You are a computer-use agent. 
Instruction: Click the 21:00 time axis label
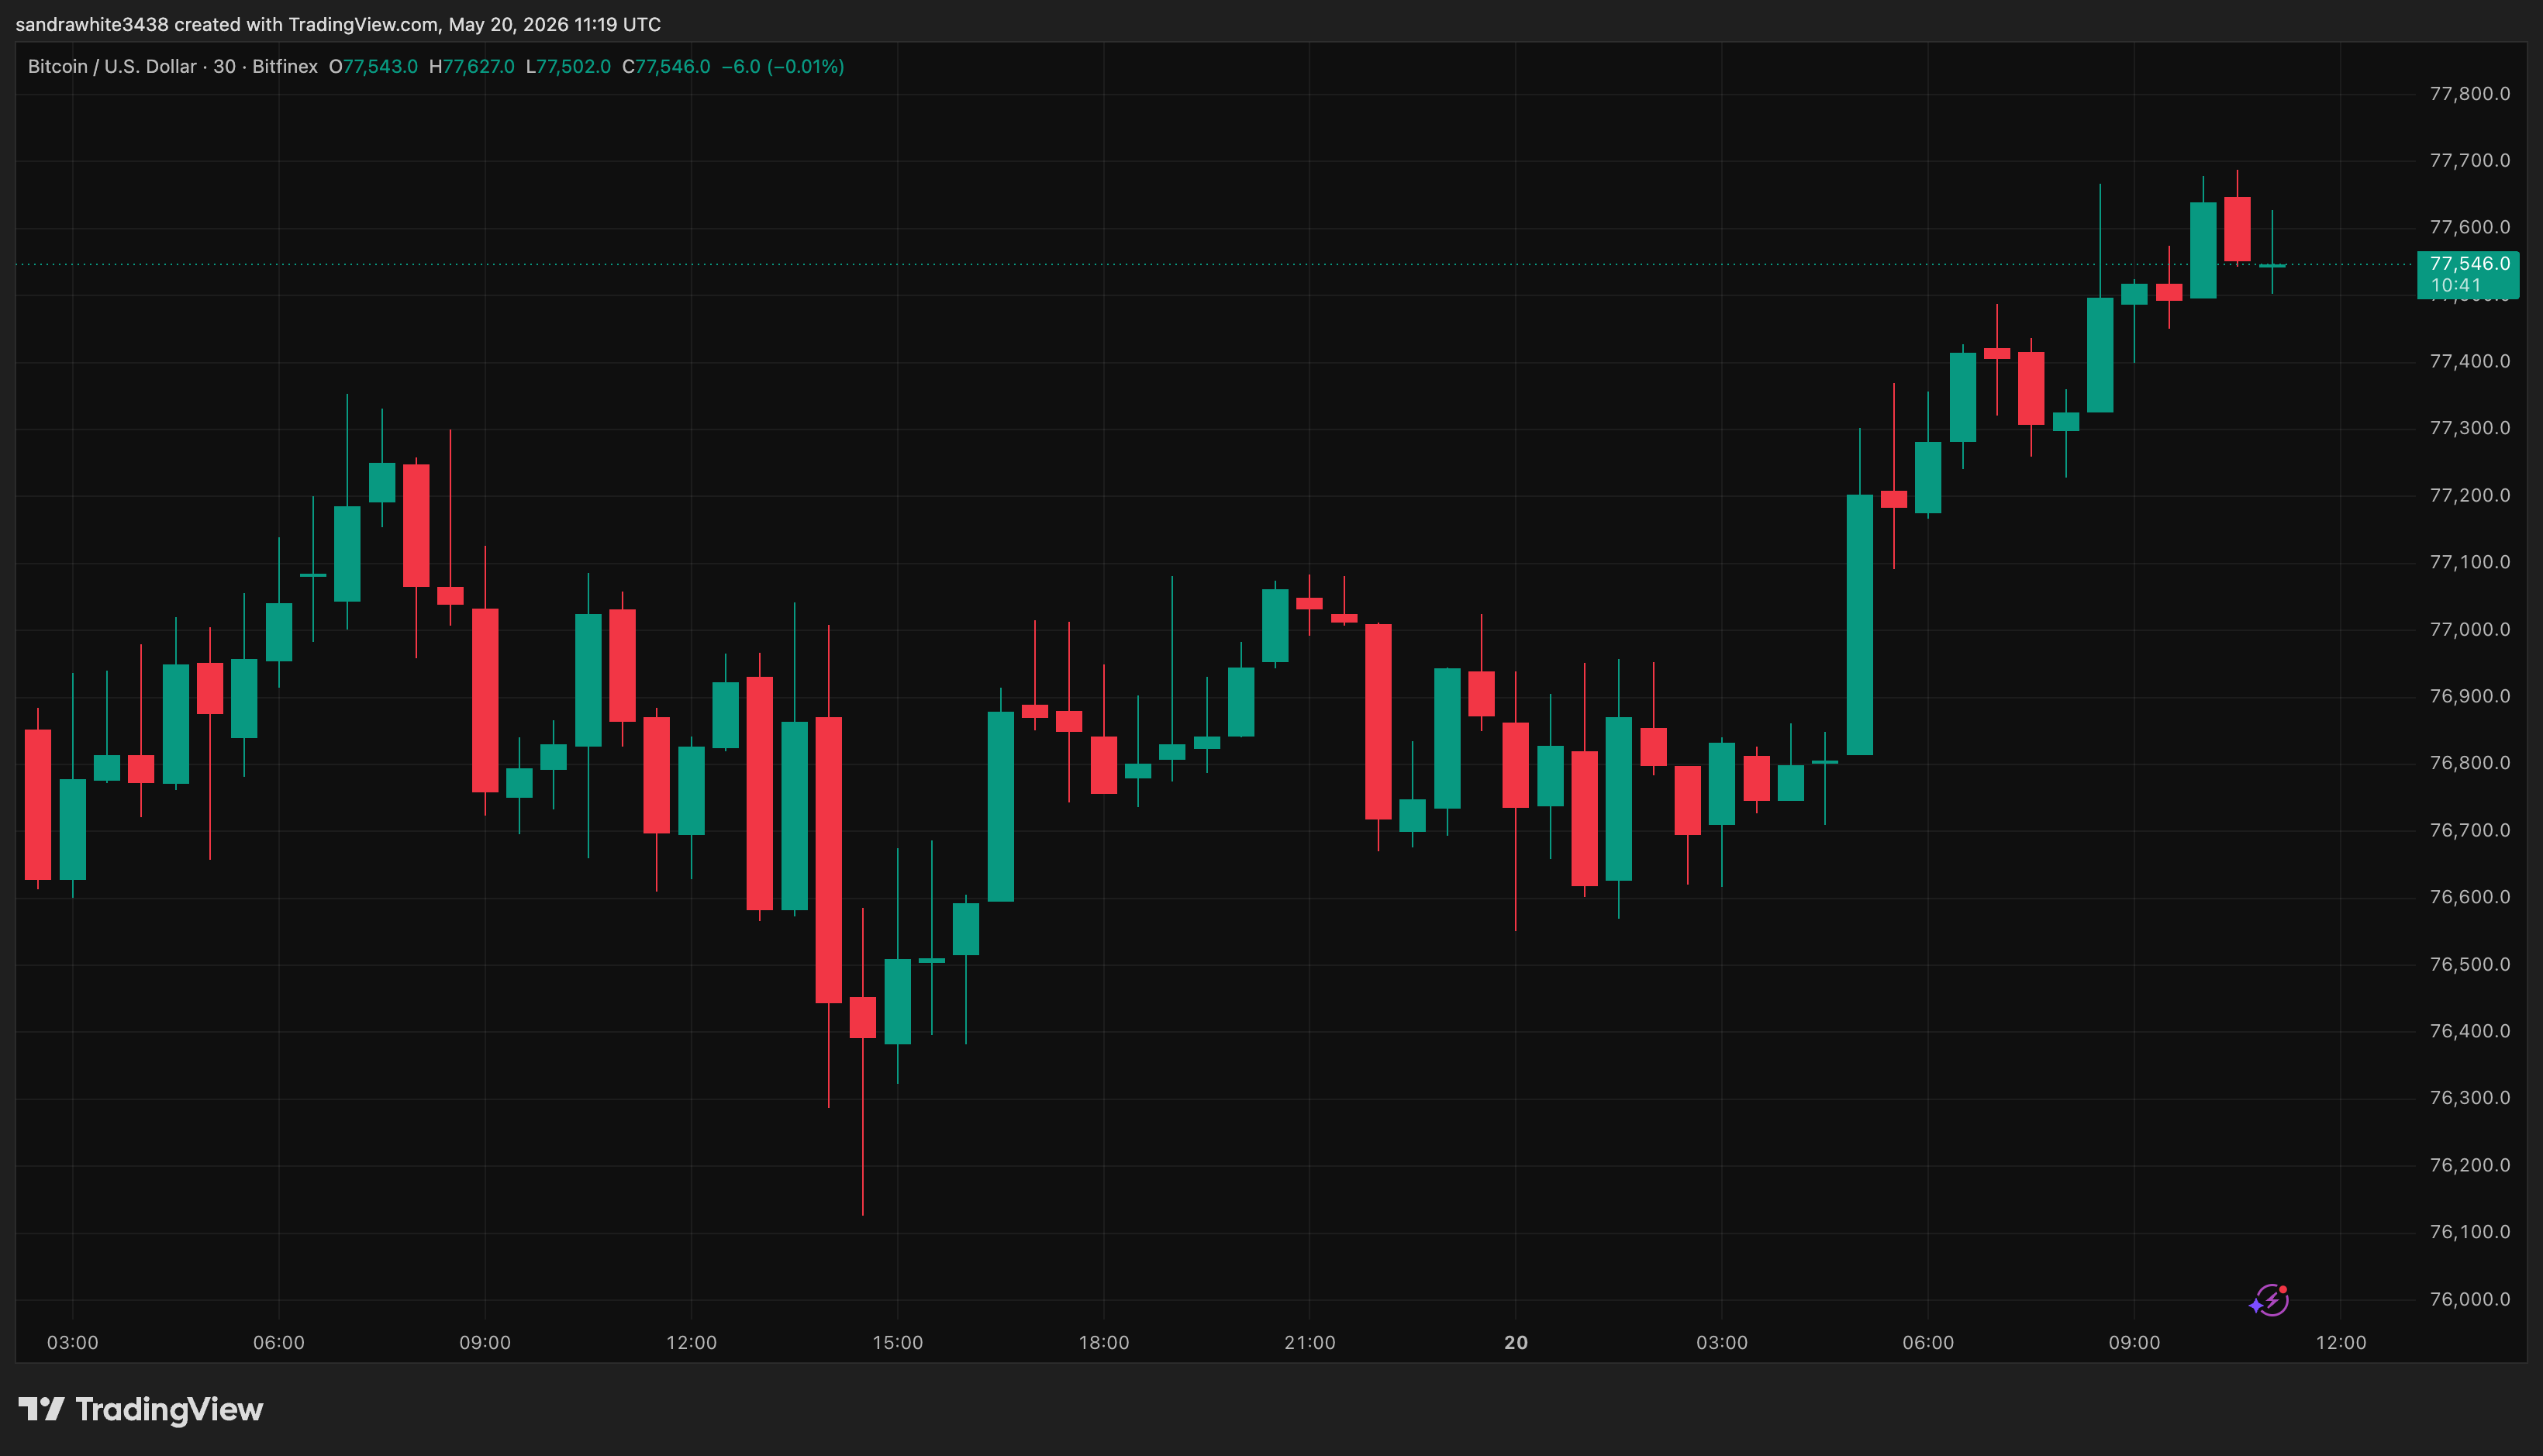1310,1342
